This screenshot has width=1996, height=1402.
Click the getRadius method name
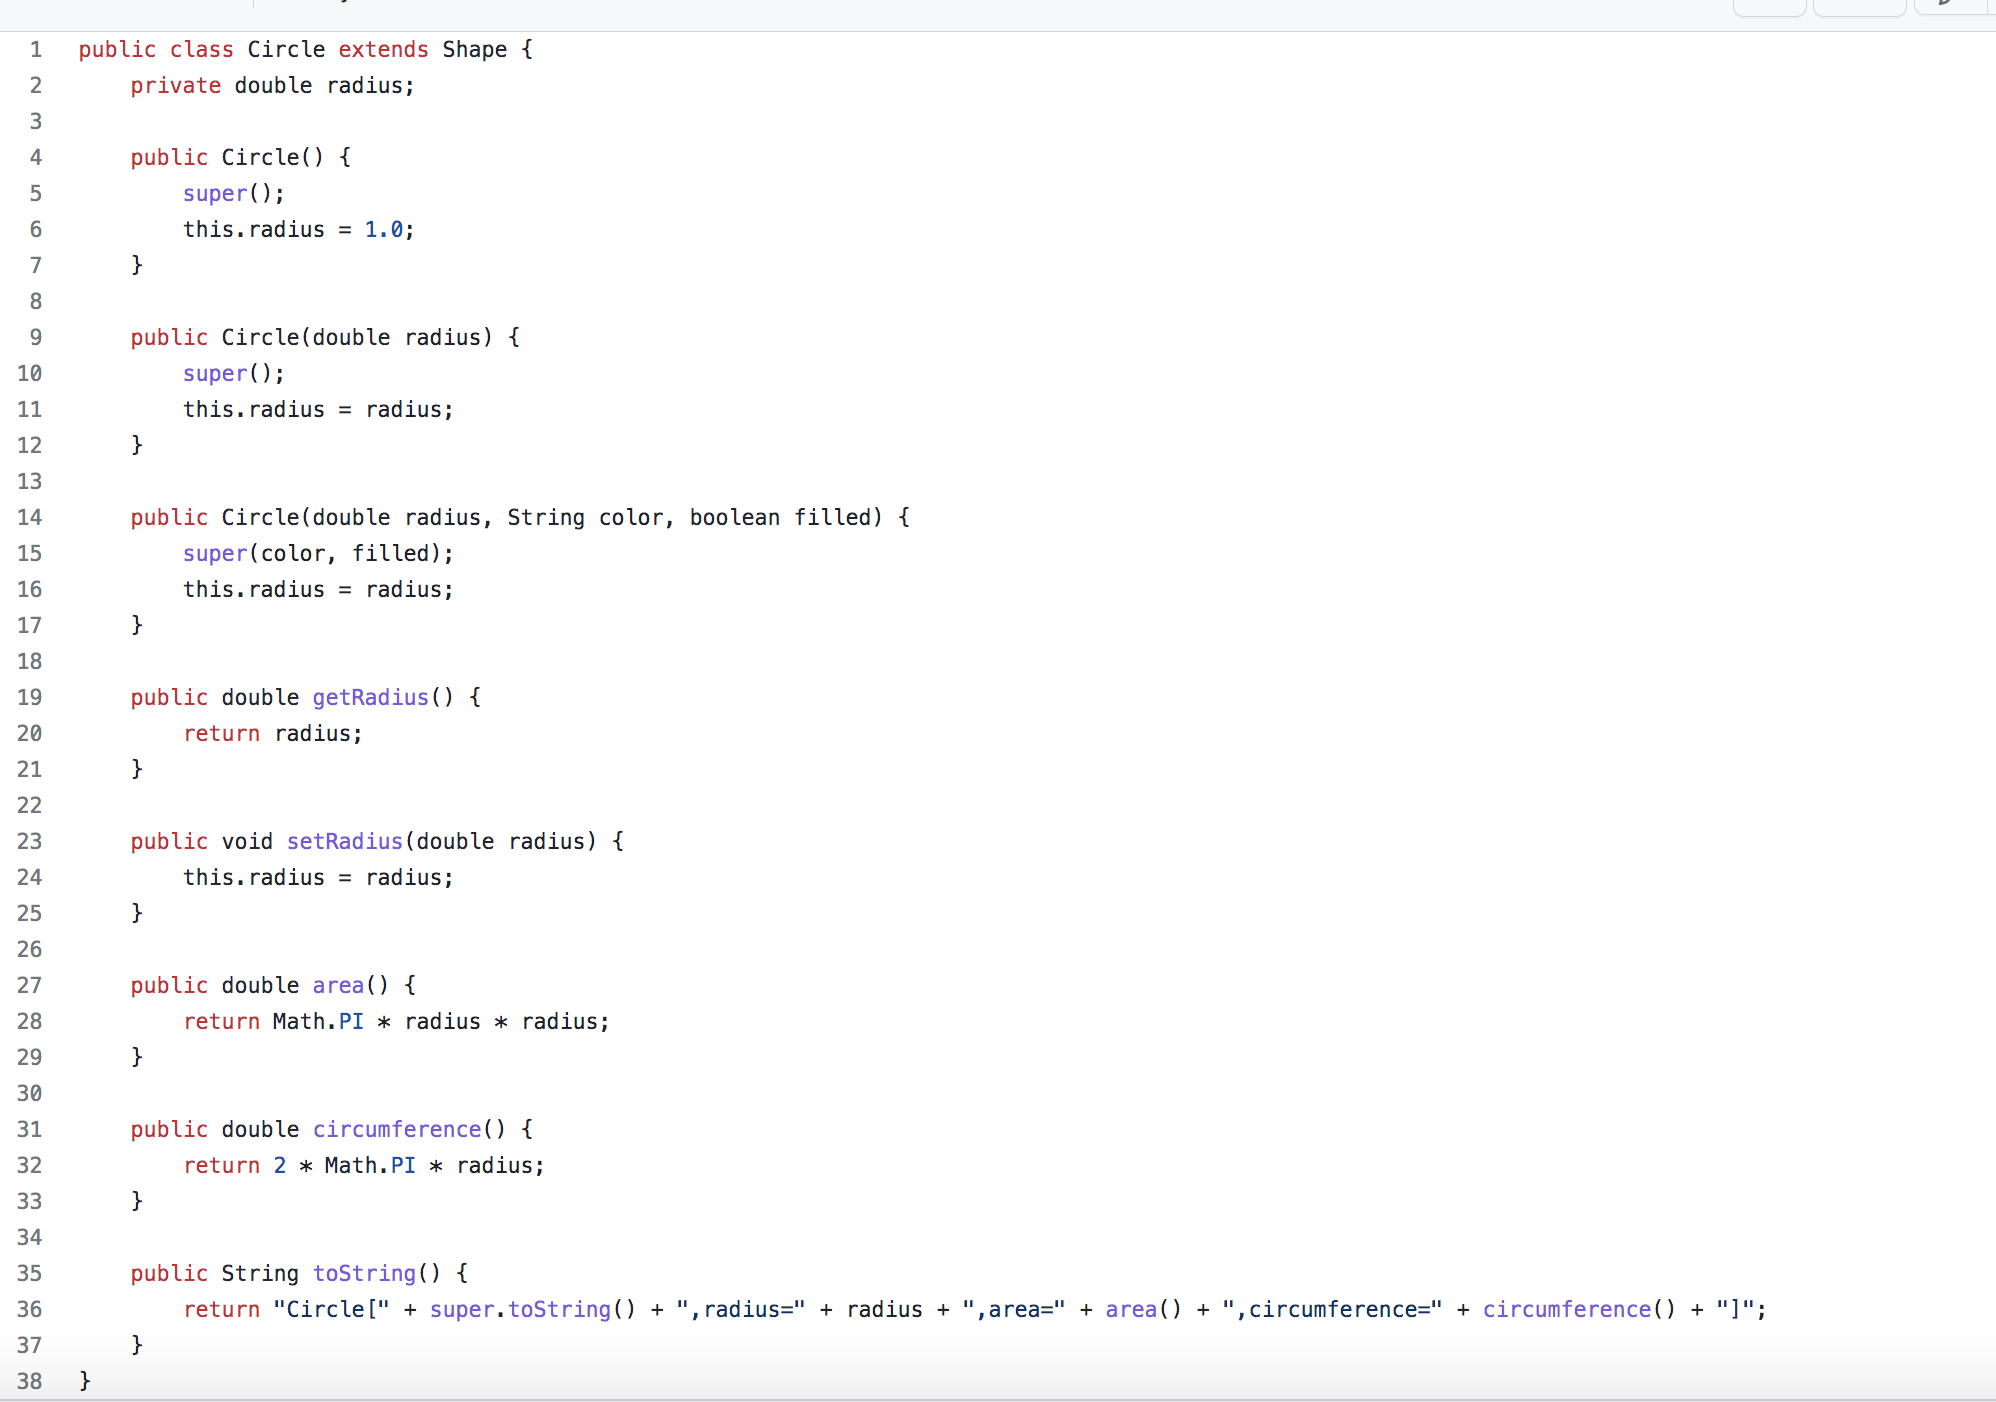[x=370, y=698]
